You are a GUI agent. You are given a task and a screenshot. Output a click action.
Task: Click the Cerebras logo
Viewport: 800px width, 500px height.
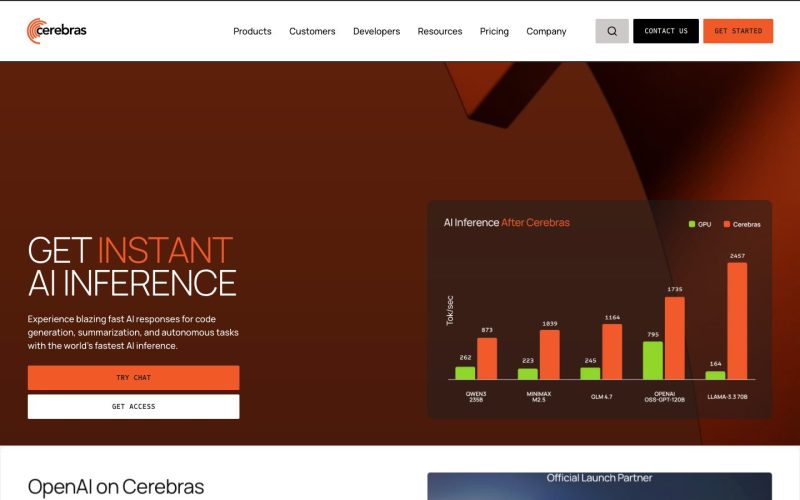pos(57,31)
